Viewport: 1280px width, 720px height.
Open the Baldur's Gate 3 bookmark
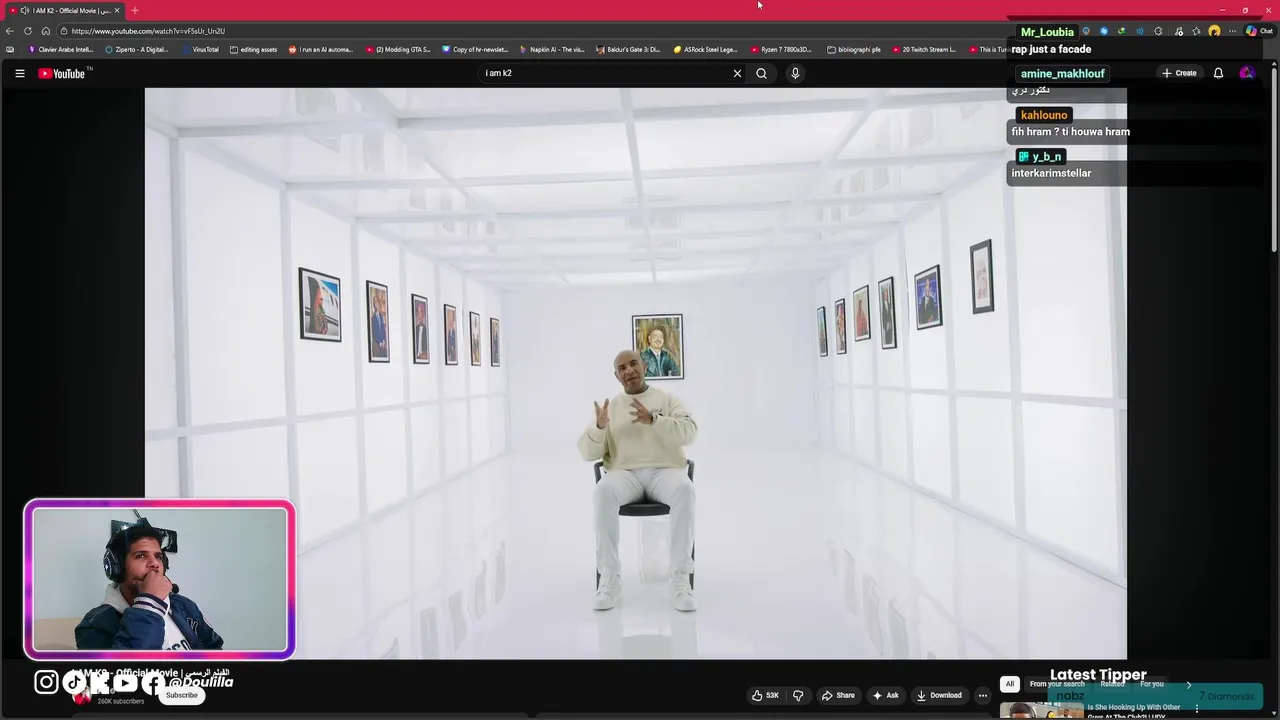pyautogui.click(x=628, y=49)
